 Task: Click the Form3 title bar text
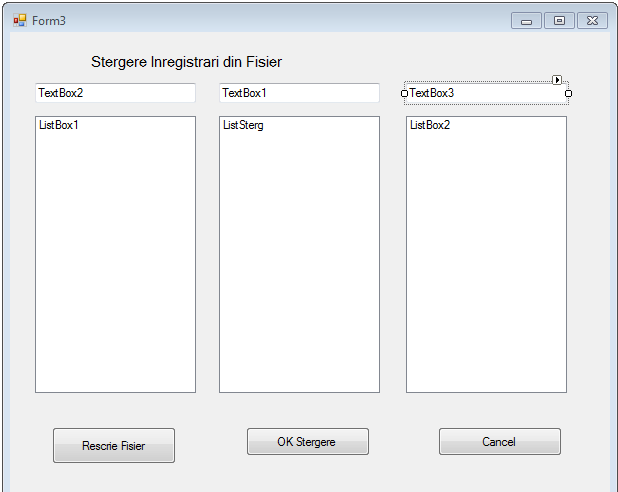49,21
